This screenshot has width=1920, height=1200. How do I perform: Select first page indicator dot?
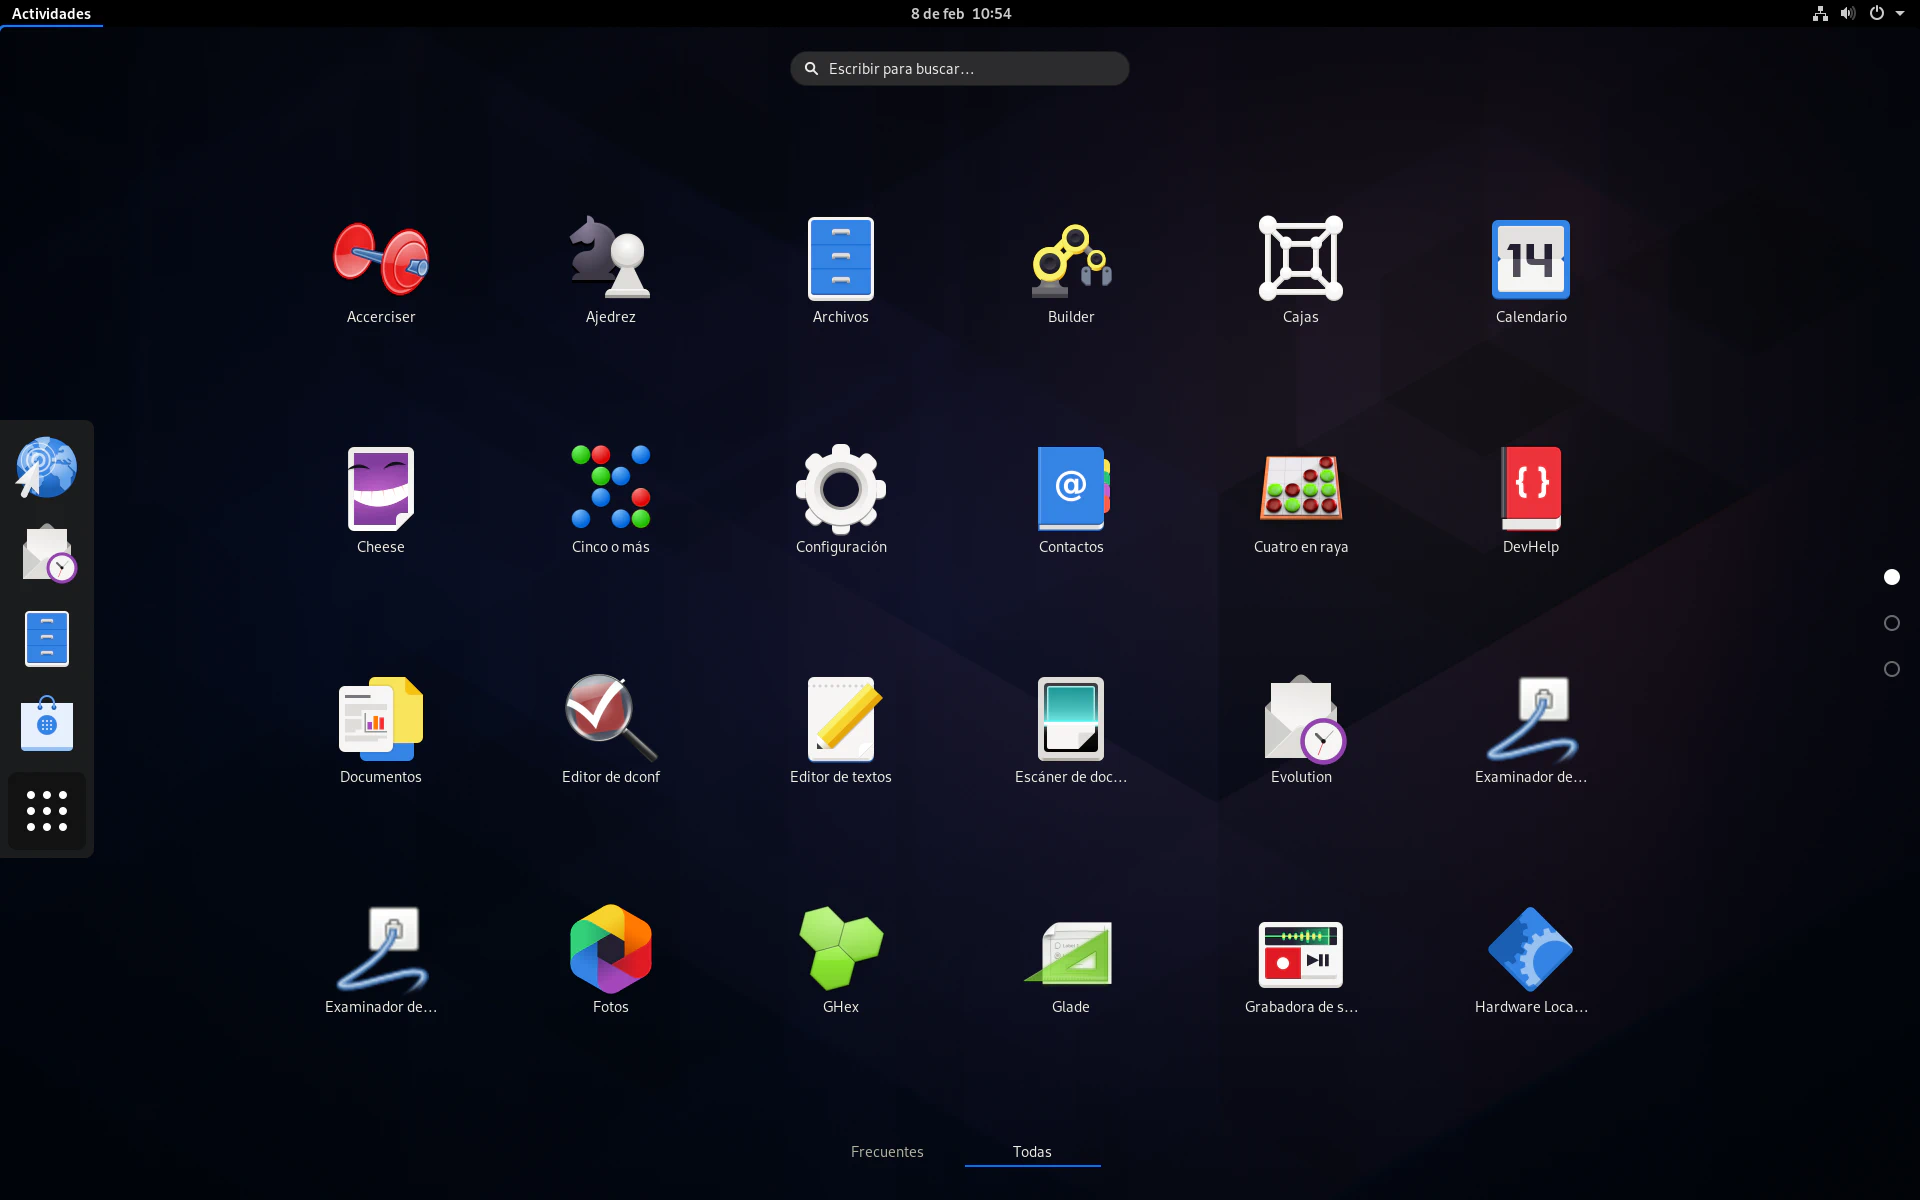click(1891, 577)
